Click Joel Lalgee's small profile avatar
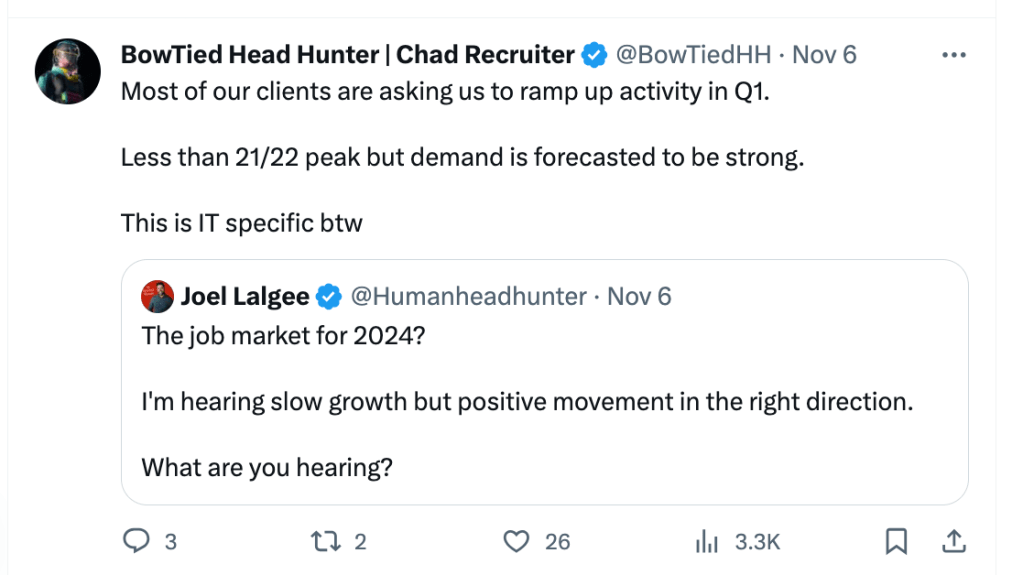Screen dimensions: 1023x575 coord(158,296)
